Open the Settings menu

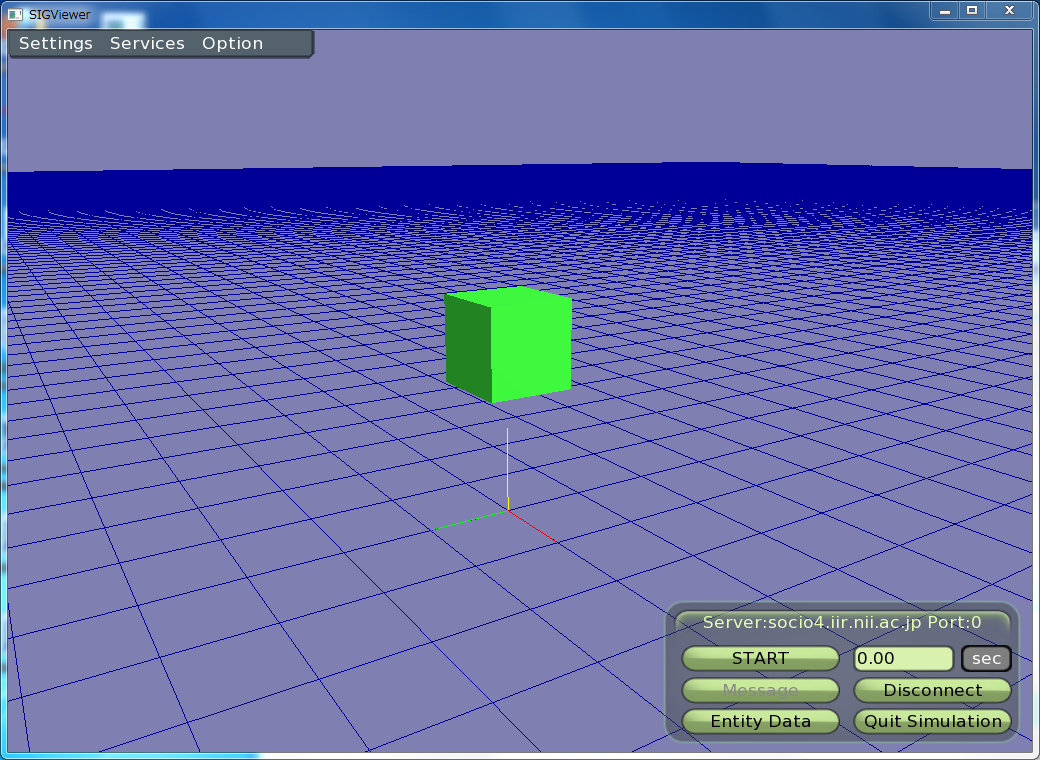(56, 44)
